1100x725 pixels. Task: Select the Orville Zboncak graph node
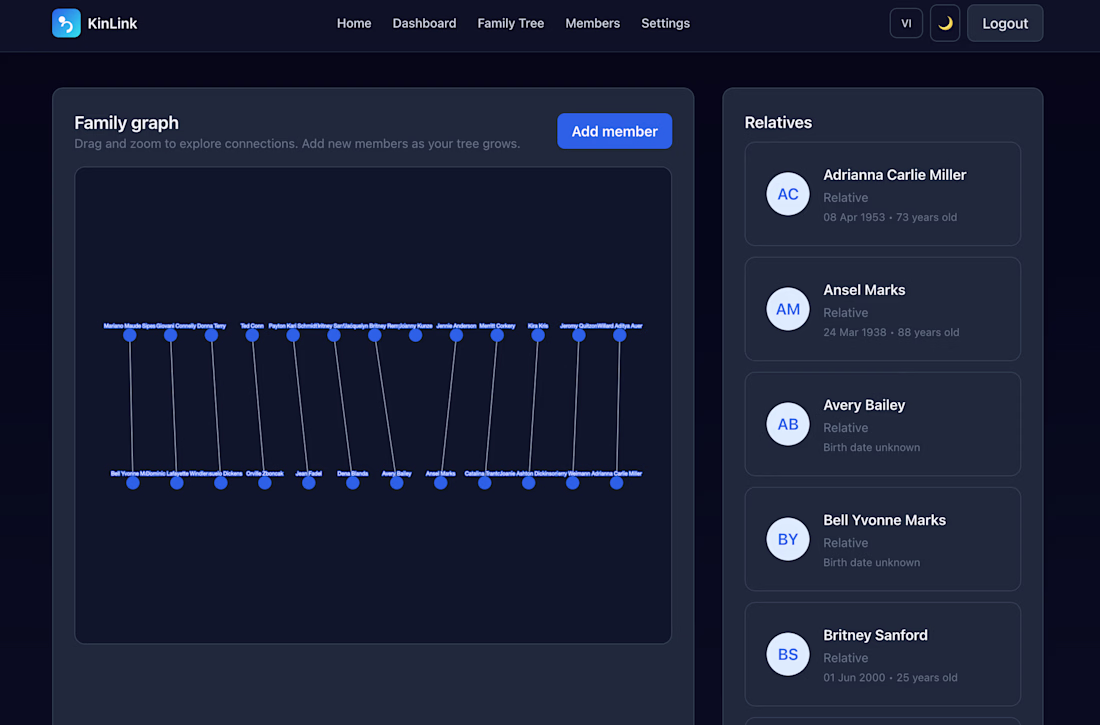point(264,483)
